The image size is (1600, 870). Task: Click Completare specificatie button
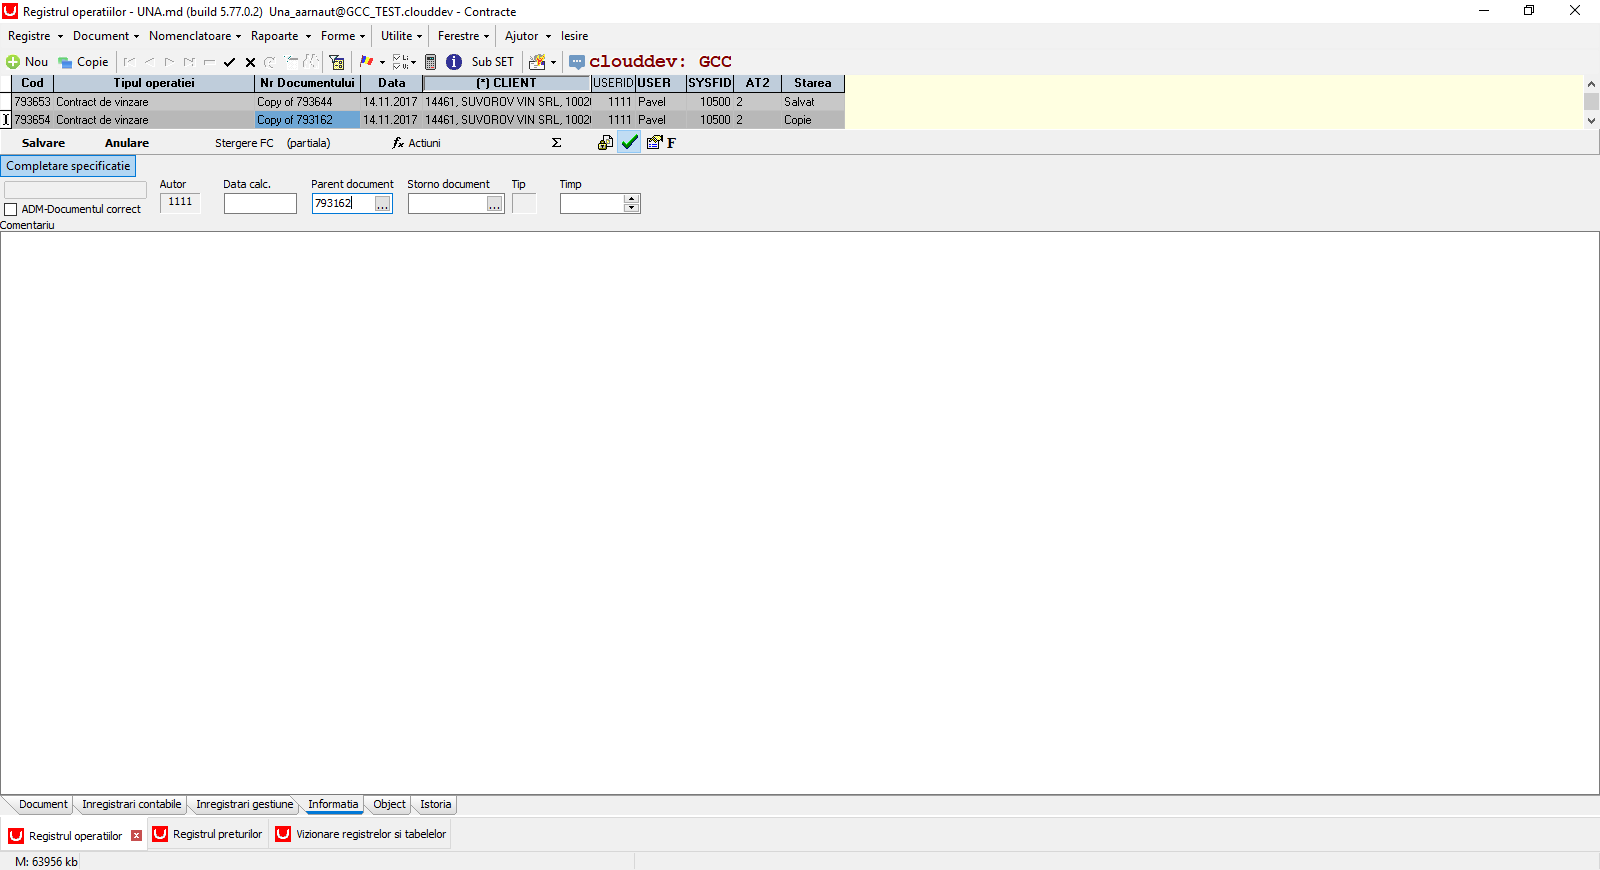click(68, 166)
